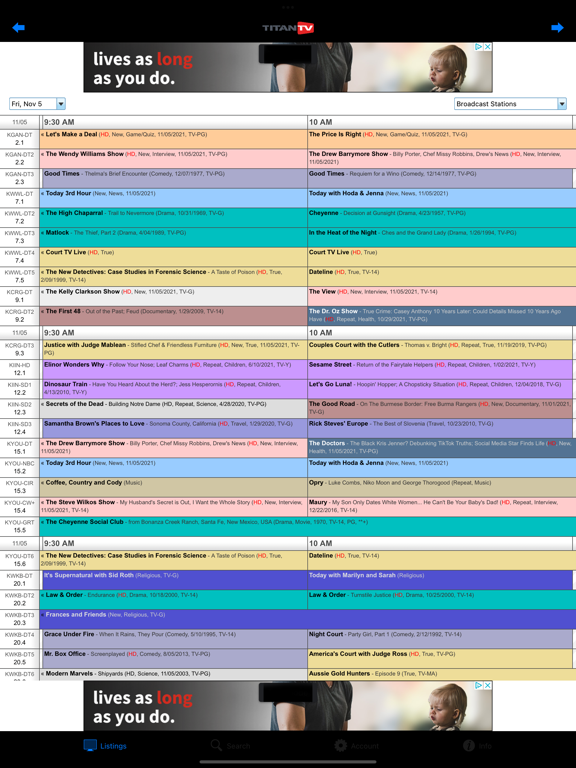This screenshot has height=768, width=576.
Task: Open Dinosaur Train listing
Action: pos(174,389)
